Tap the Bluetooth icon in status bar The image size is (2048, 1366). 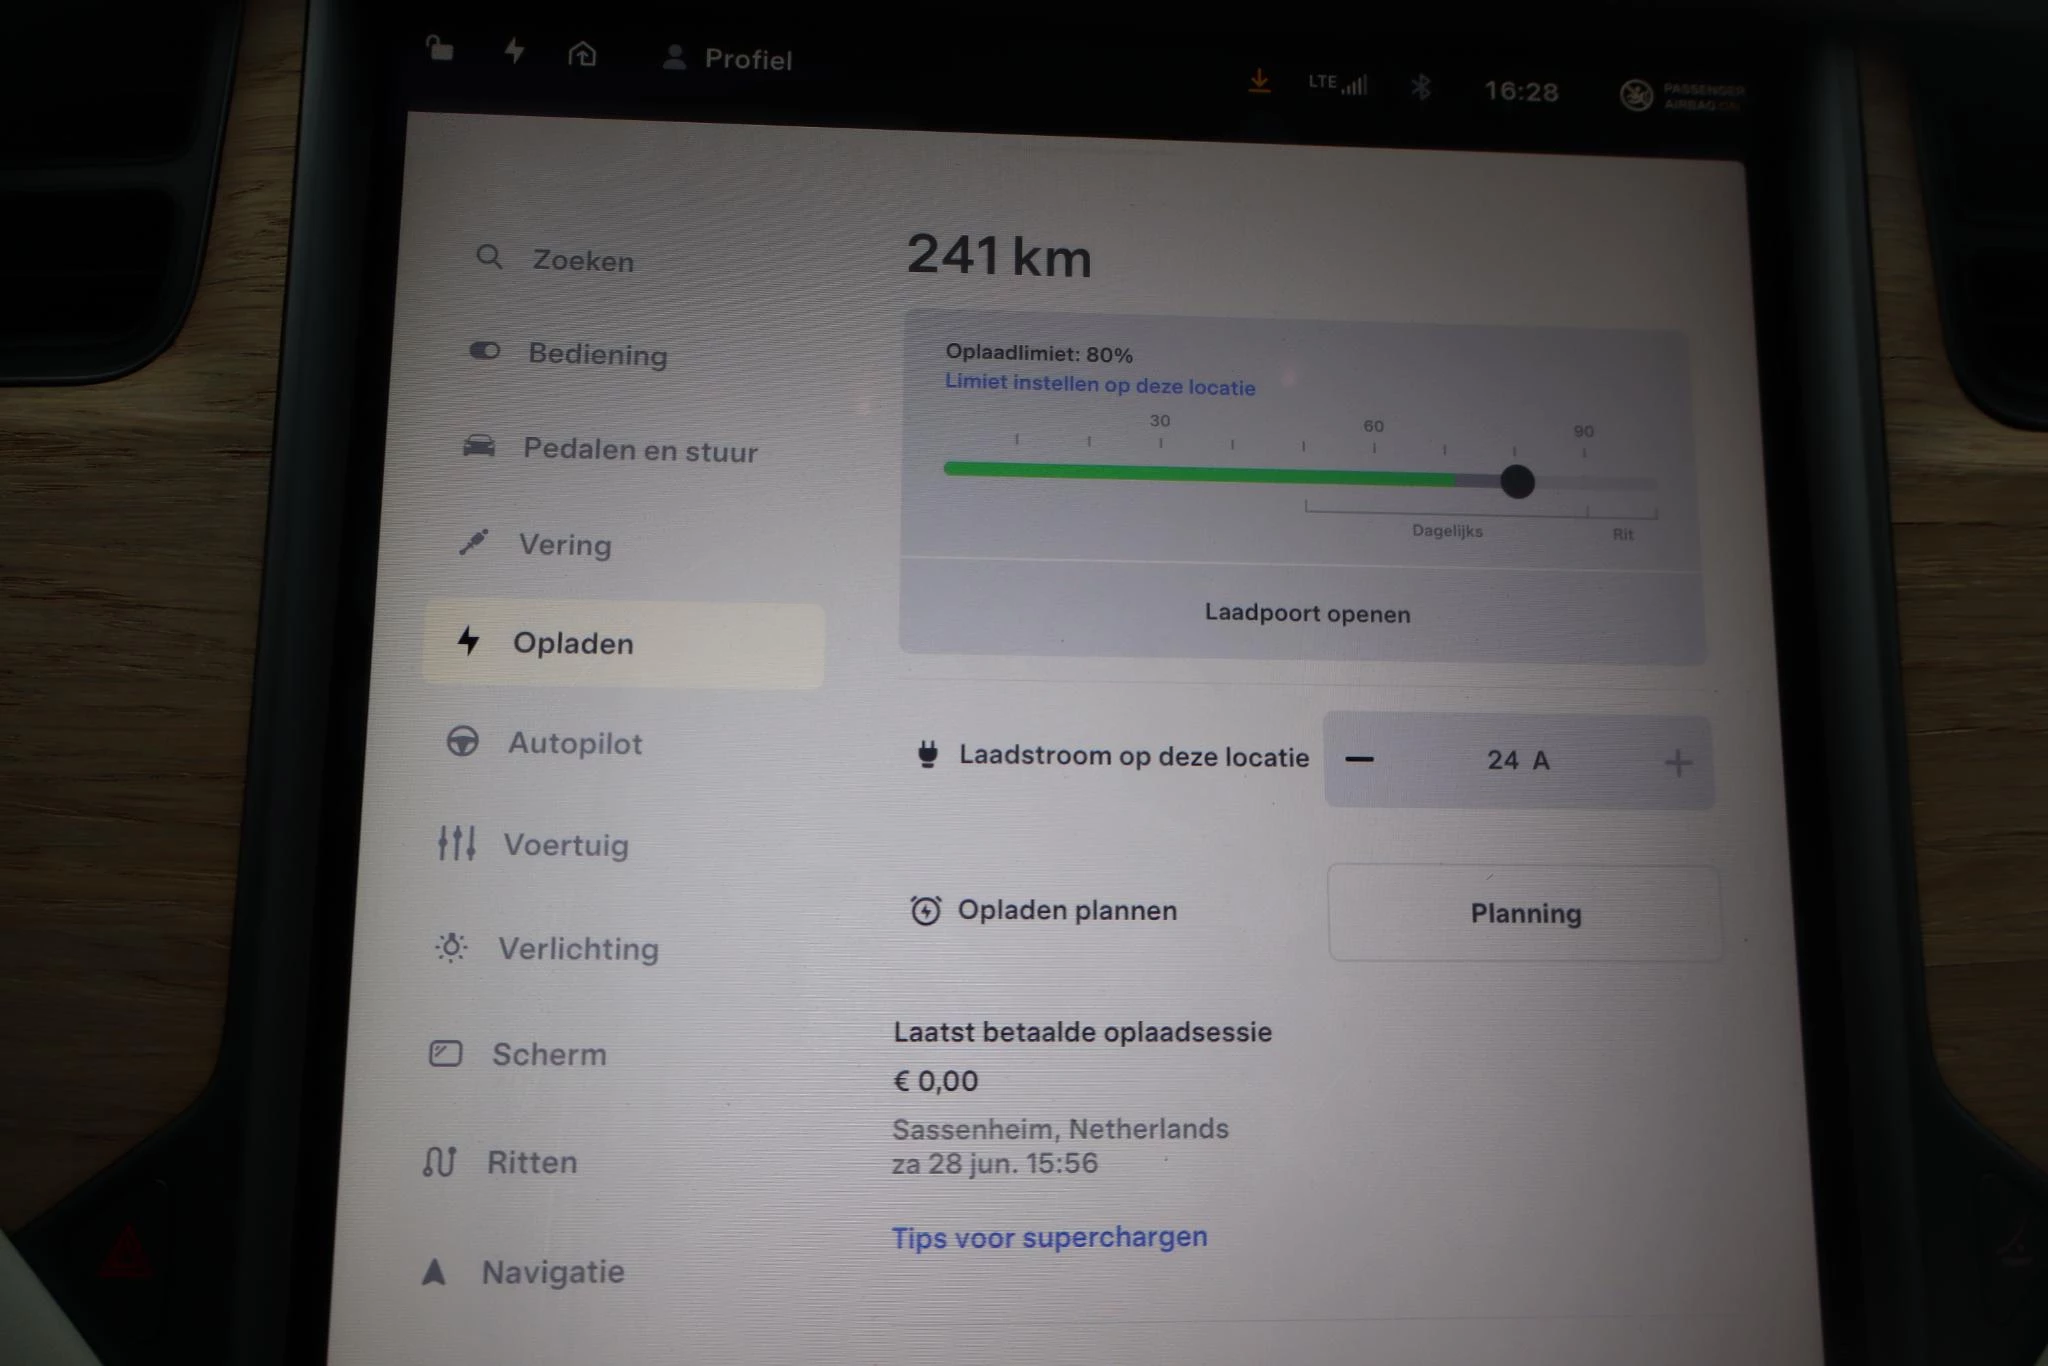1420,87
